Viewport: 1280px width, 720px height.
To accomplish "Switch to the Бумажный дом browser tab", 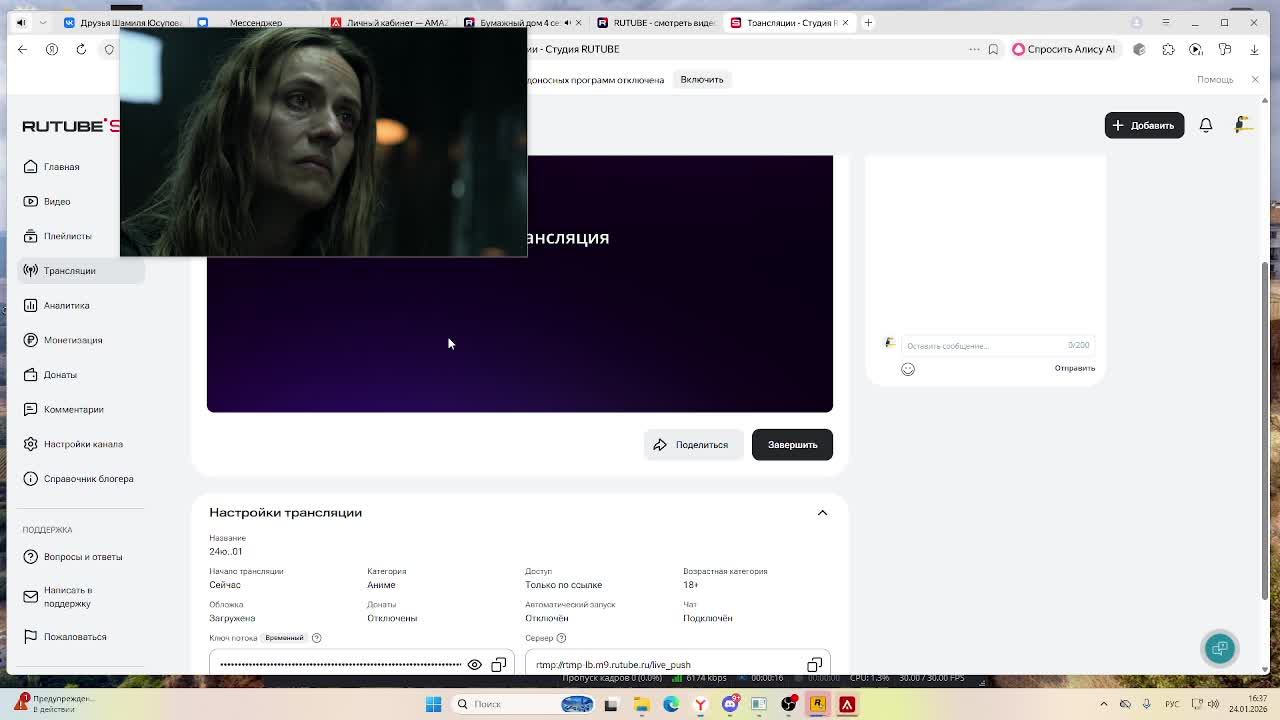I will tap(521, 22).
